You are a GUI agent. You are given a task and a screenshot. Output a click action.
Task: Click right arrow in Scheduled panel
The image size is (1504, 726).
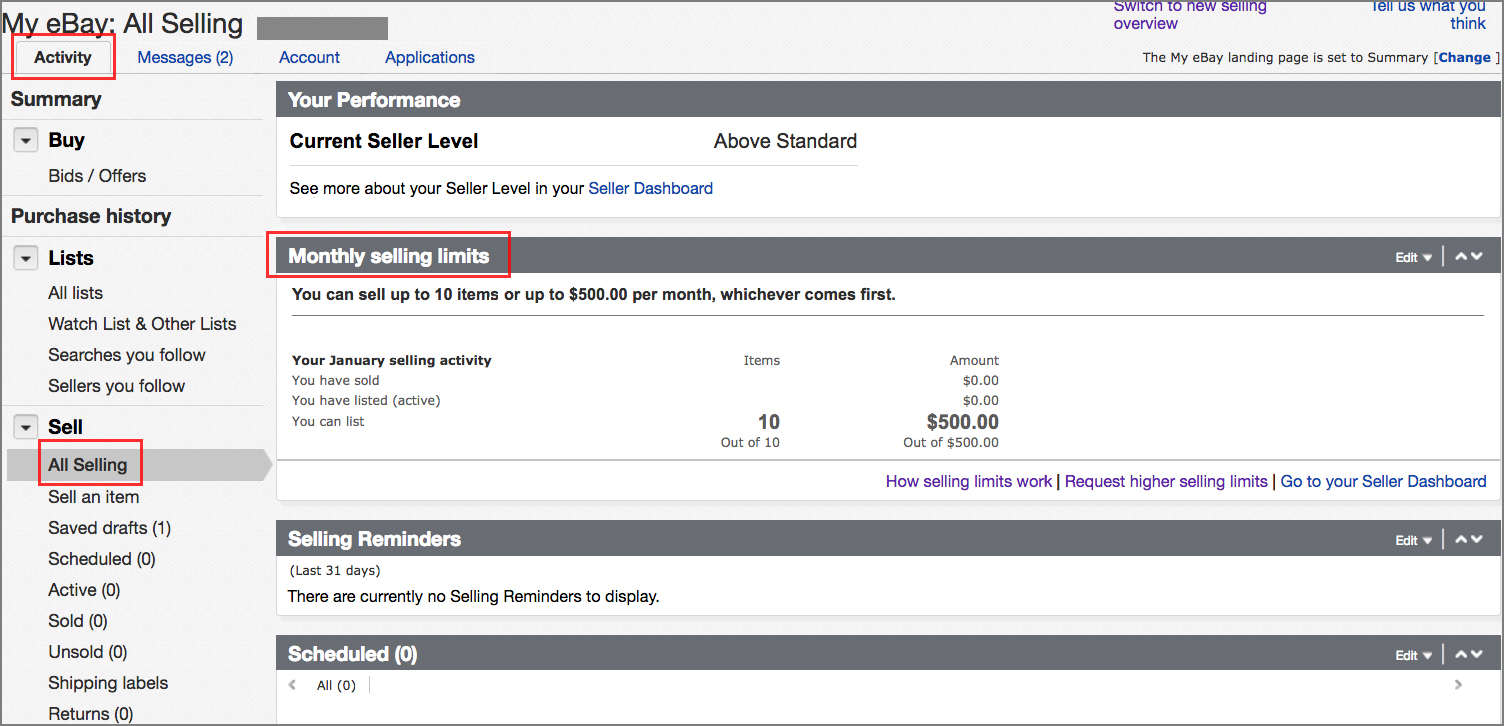coord(1458,685)
